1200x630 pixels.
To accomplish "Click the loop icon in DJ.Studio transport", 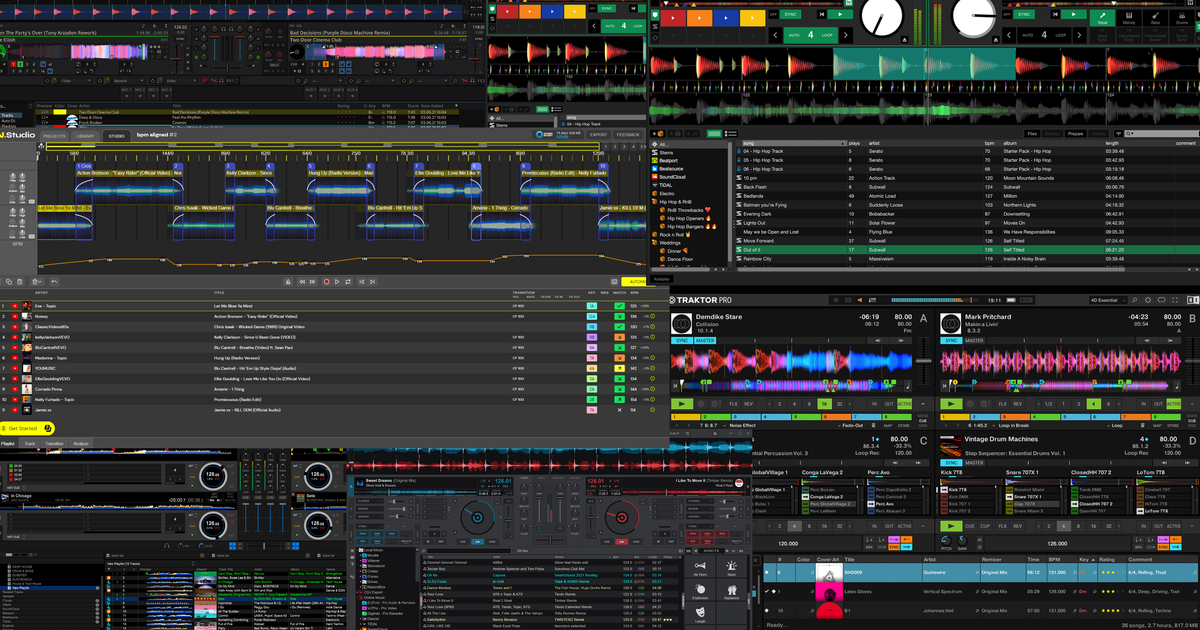I will click(x=348, y=281).
